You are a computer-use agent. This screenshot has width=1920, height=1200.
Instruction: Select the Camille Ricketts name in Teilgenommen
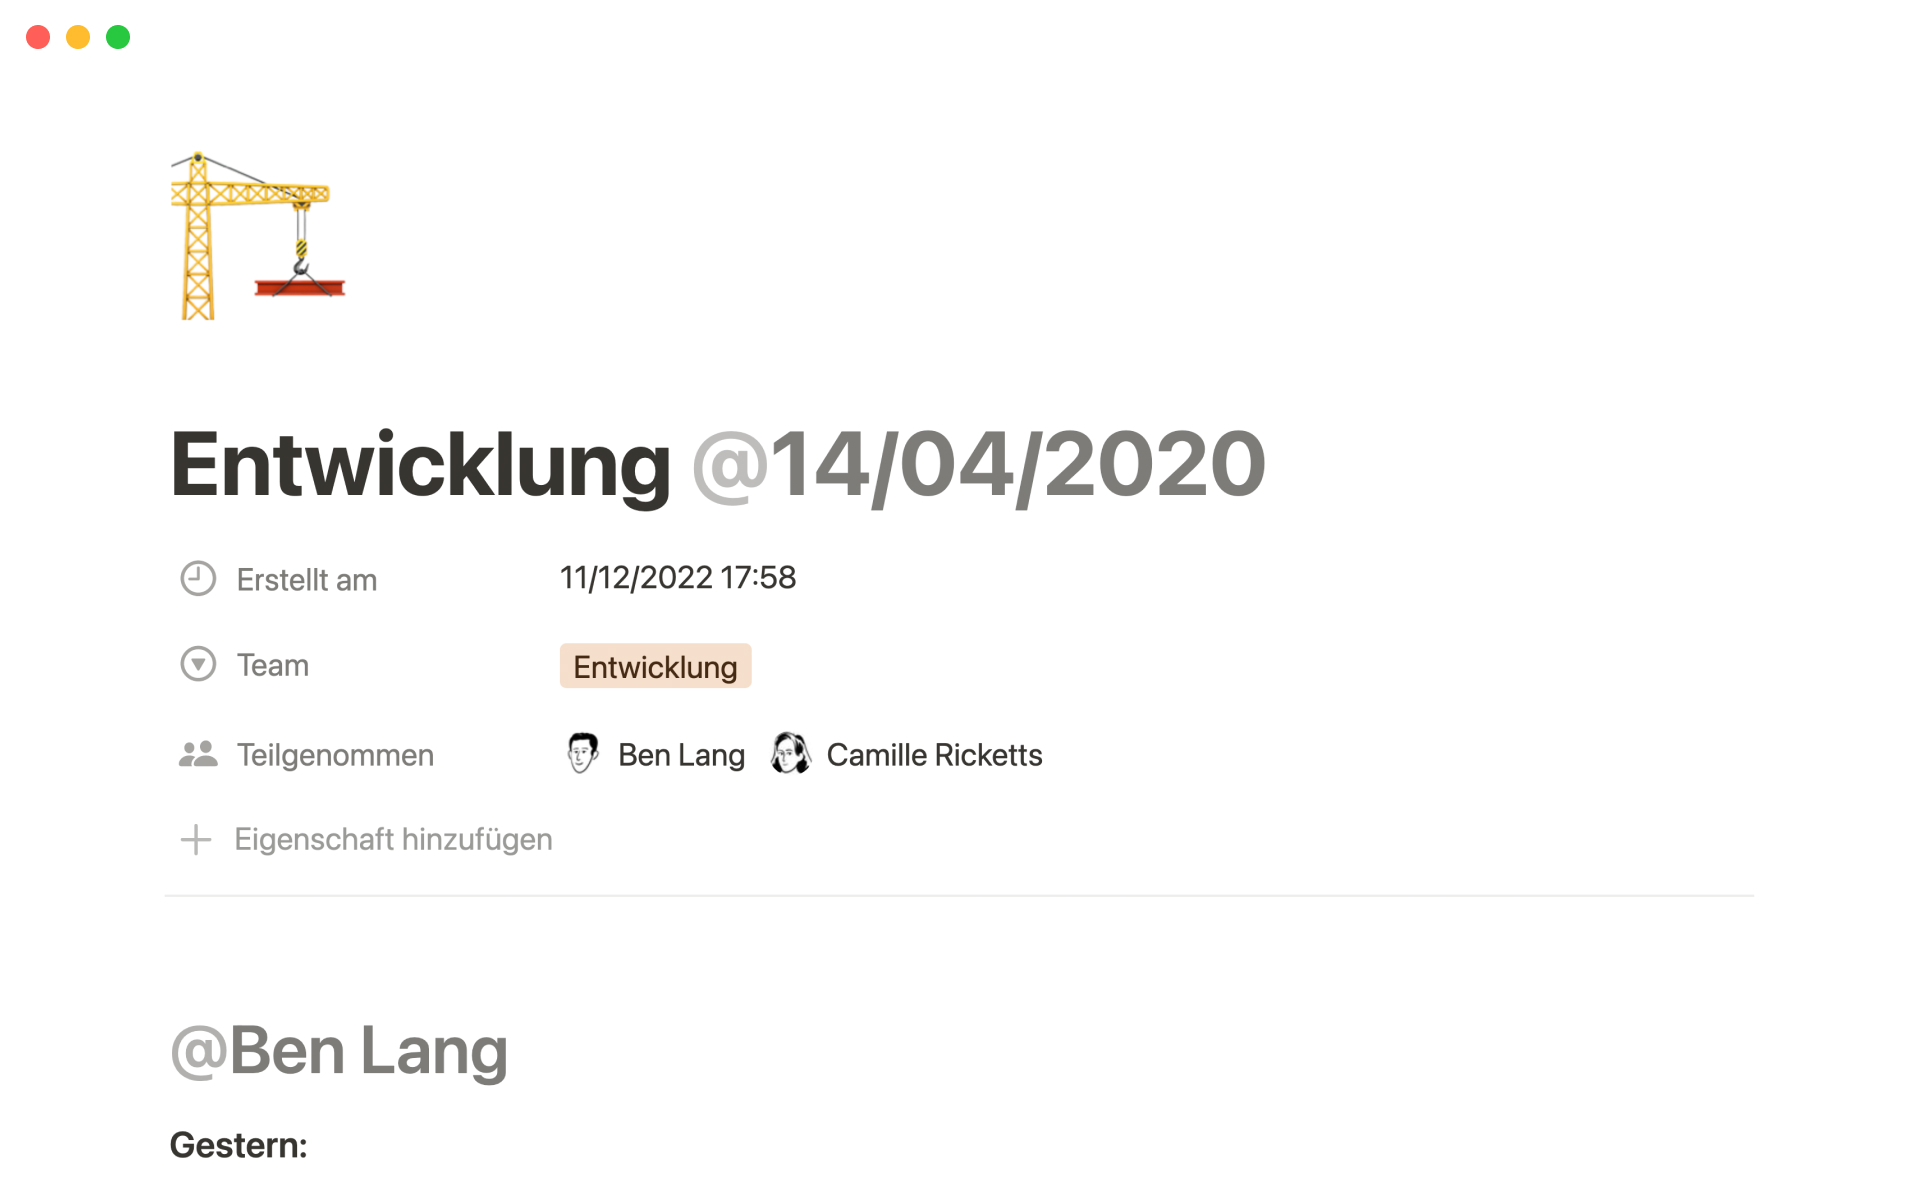934,756
